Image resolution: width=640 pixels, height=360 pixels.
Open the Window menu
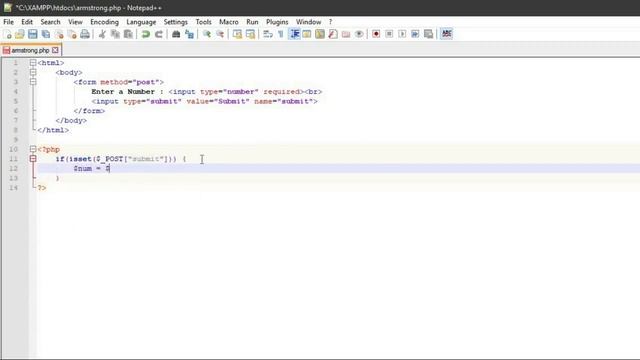(309, 22)
